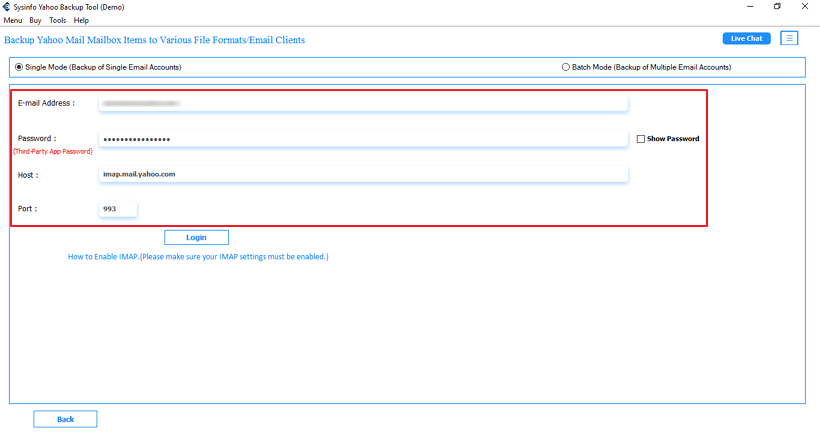Image resolution: width=820 pixels, height=437 pixels.
Task: Click the Host label
Action: (28, 175)
